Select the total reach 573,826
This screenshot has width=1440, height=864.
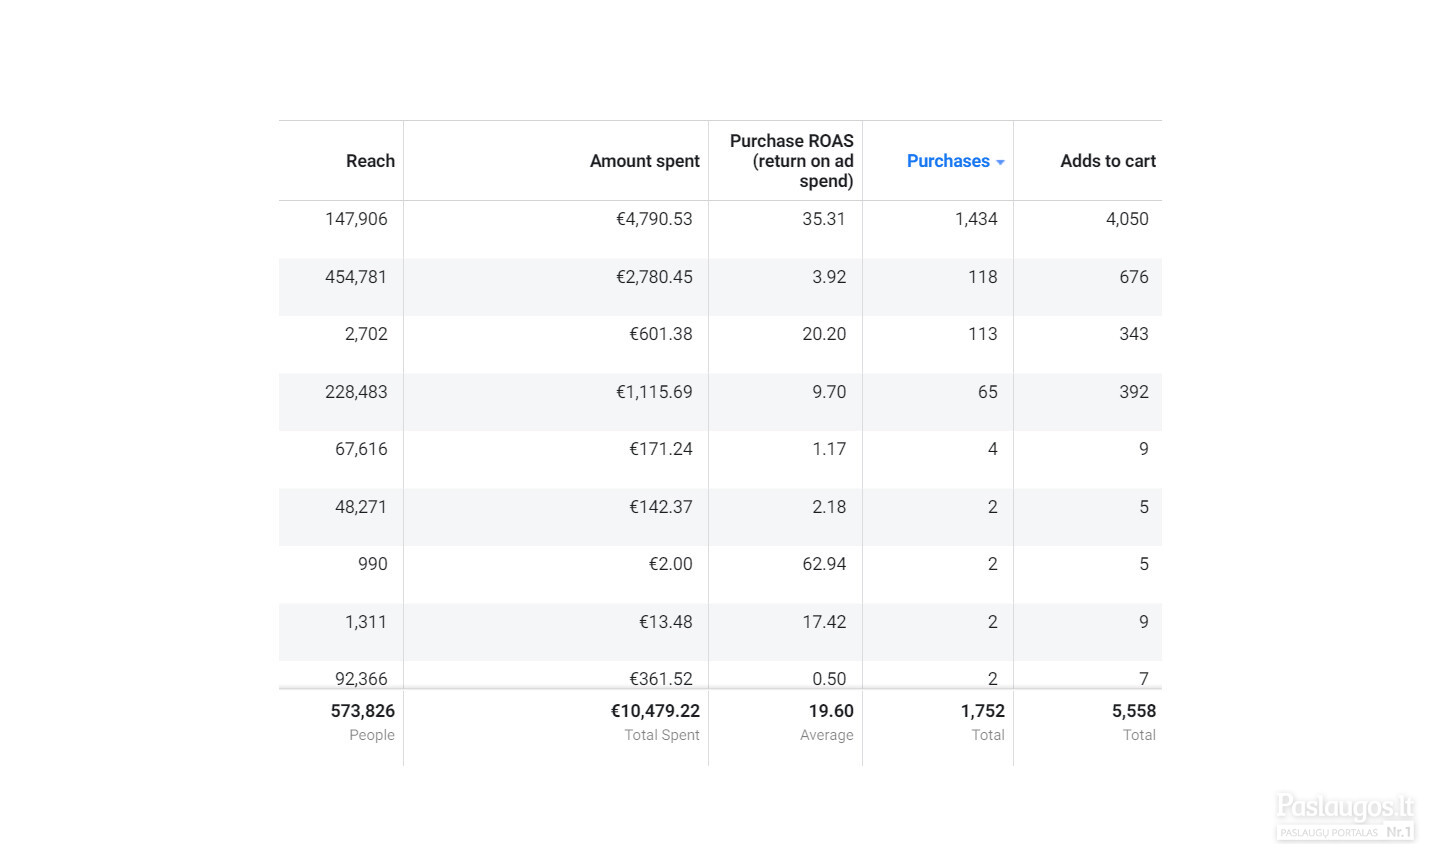[x=363, y=711]
